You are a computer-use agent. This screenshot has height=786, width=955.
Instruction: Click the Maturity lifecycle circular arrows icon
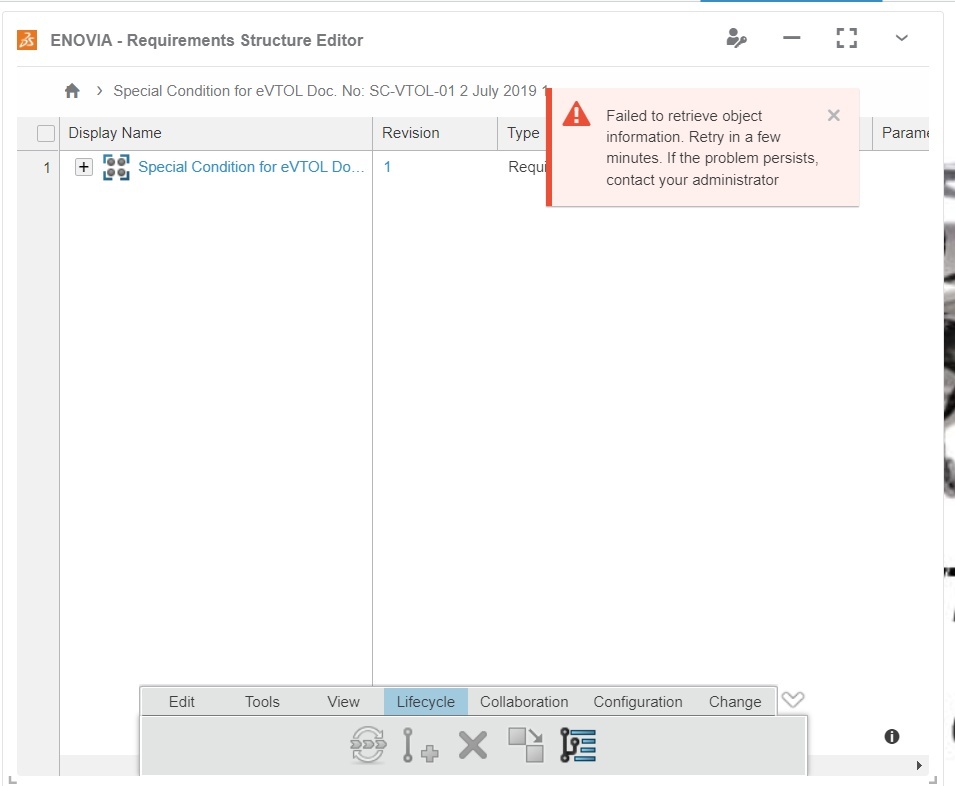368,745
